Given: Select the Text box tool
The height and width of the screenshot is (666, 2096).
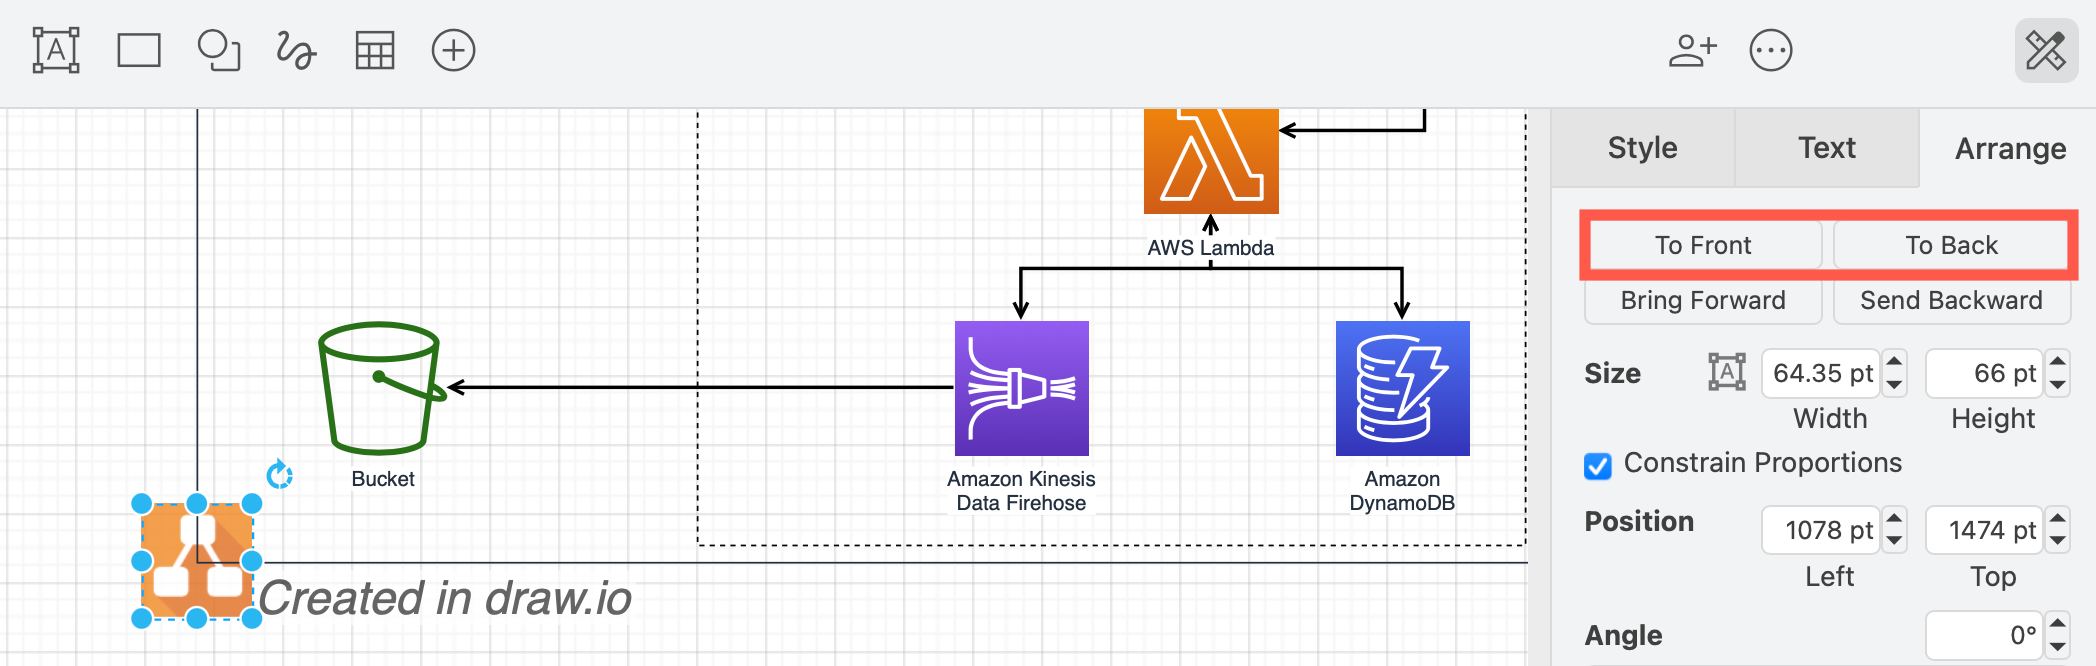Looking at the screenshot, I should point(56,50).
